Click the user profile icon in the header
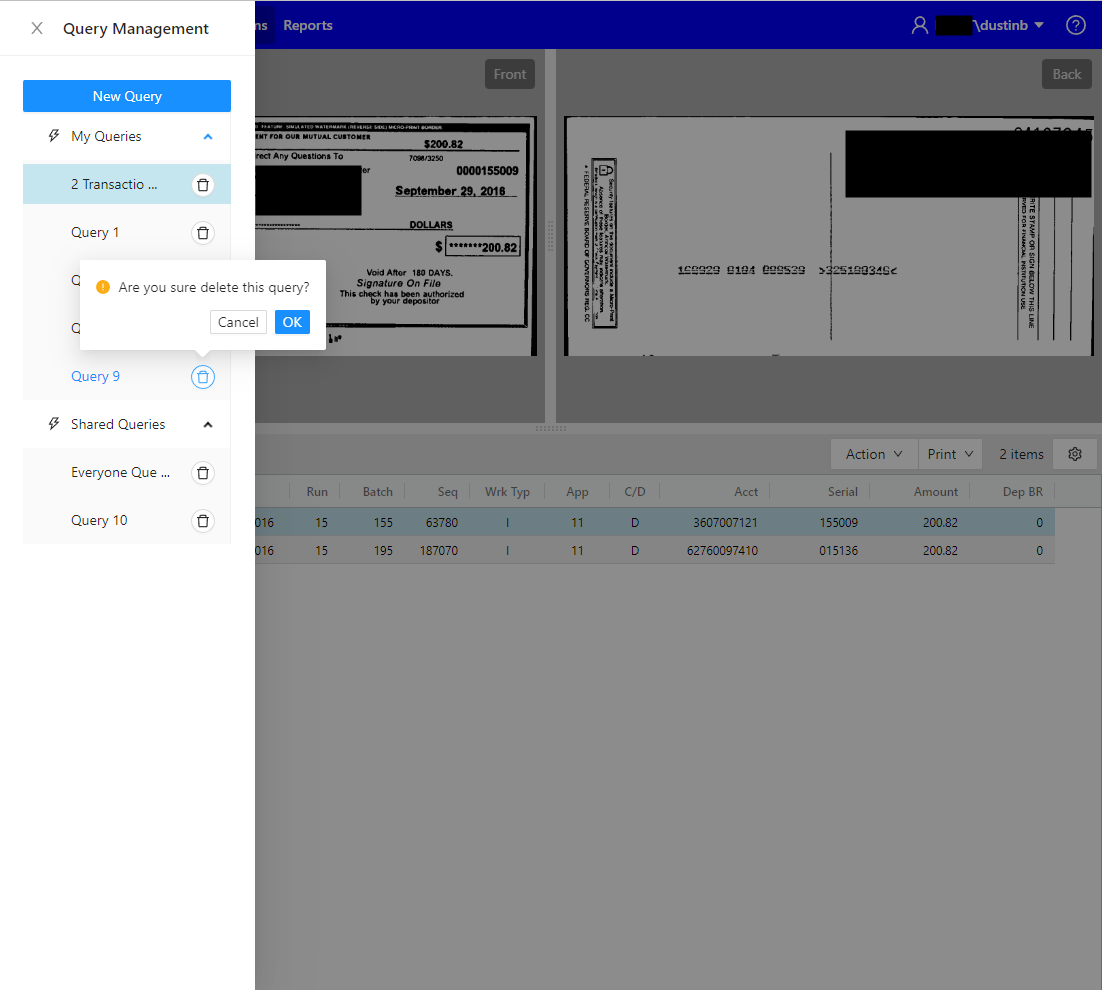This screenshot has height=990, width=1102. (x=919, y=24)
